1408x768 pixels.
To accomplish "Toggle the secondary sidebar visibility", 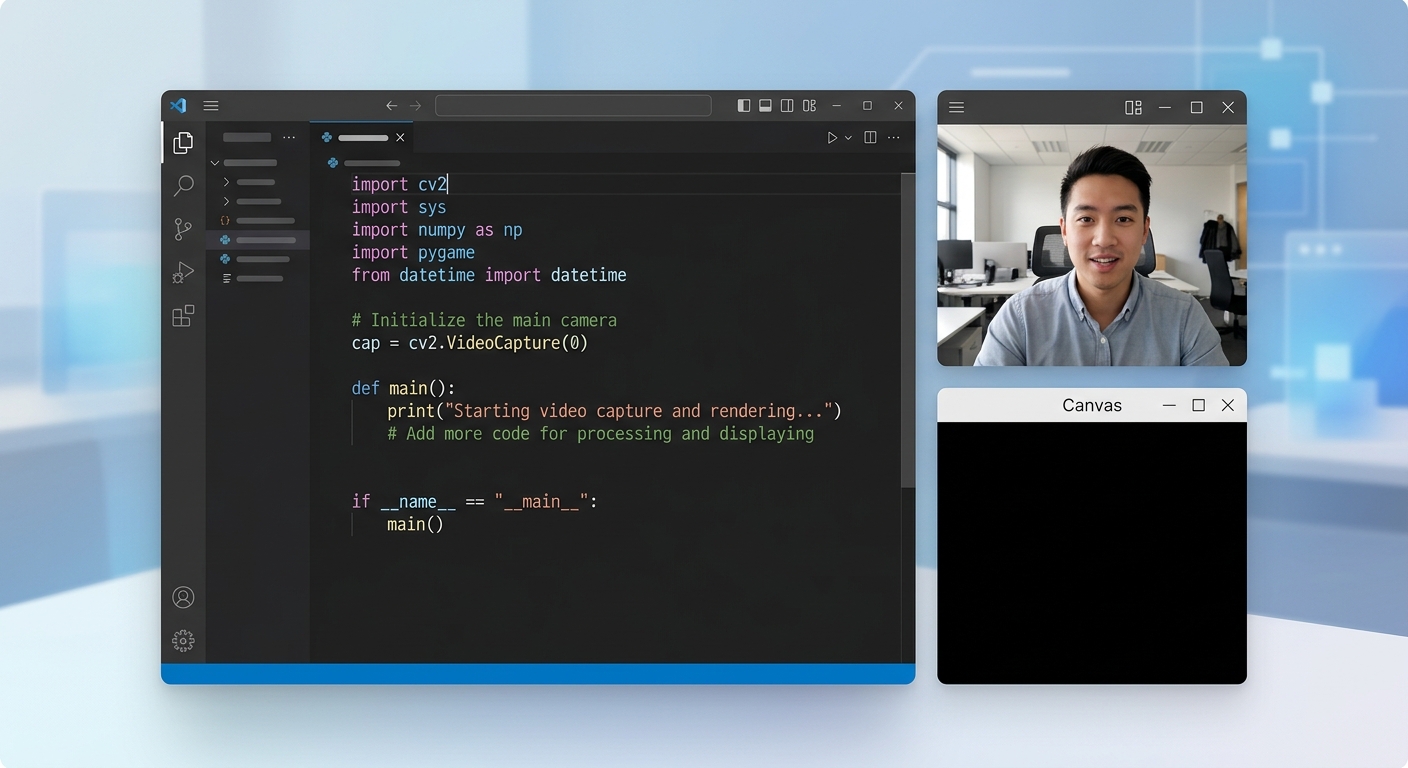I will point(787,105).
